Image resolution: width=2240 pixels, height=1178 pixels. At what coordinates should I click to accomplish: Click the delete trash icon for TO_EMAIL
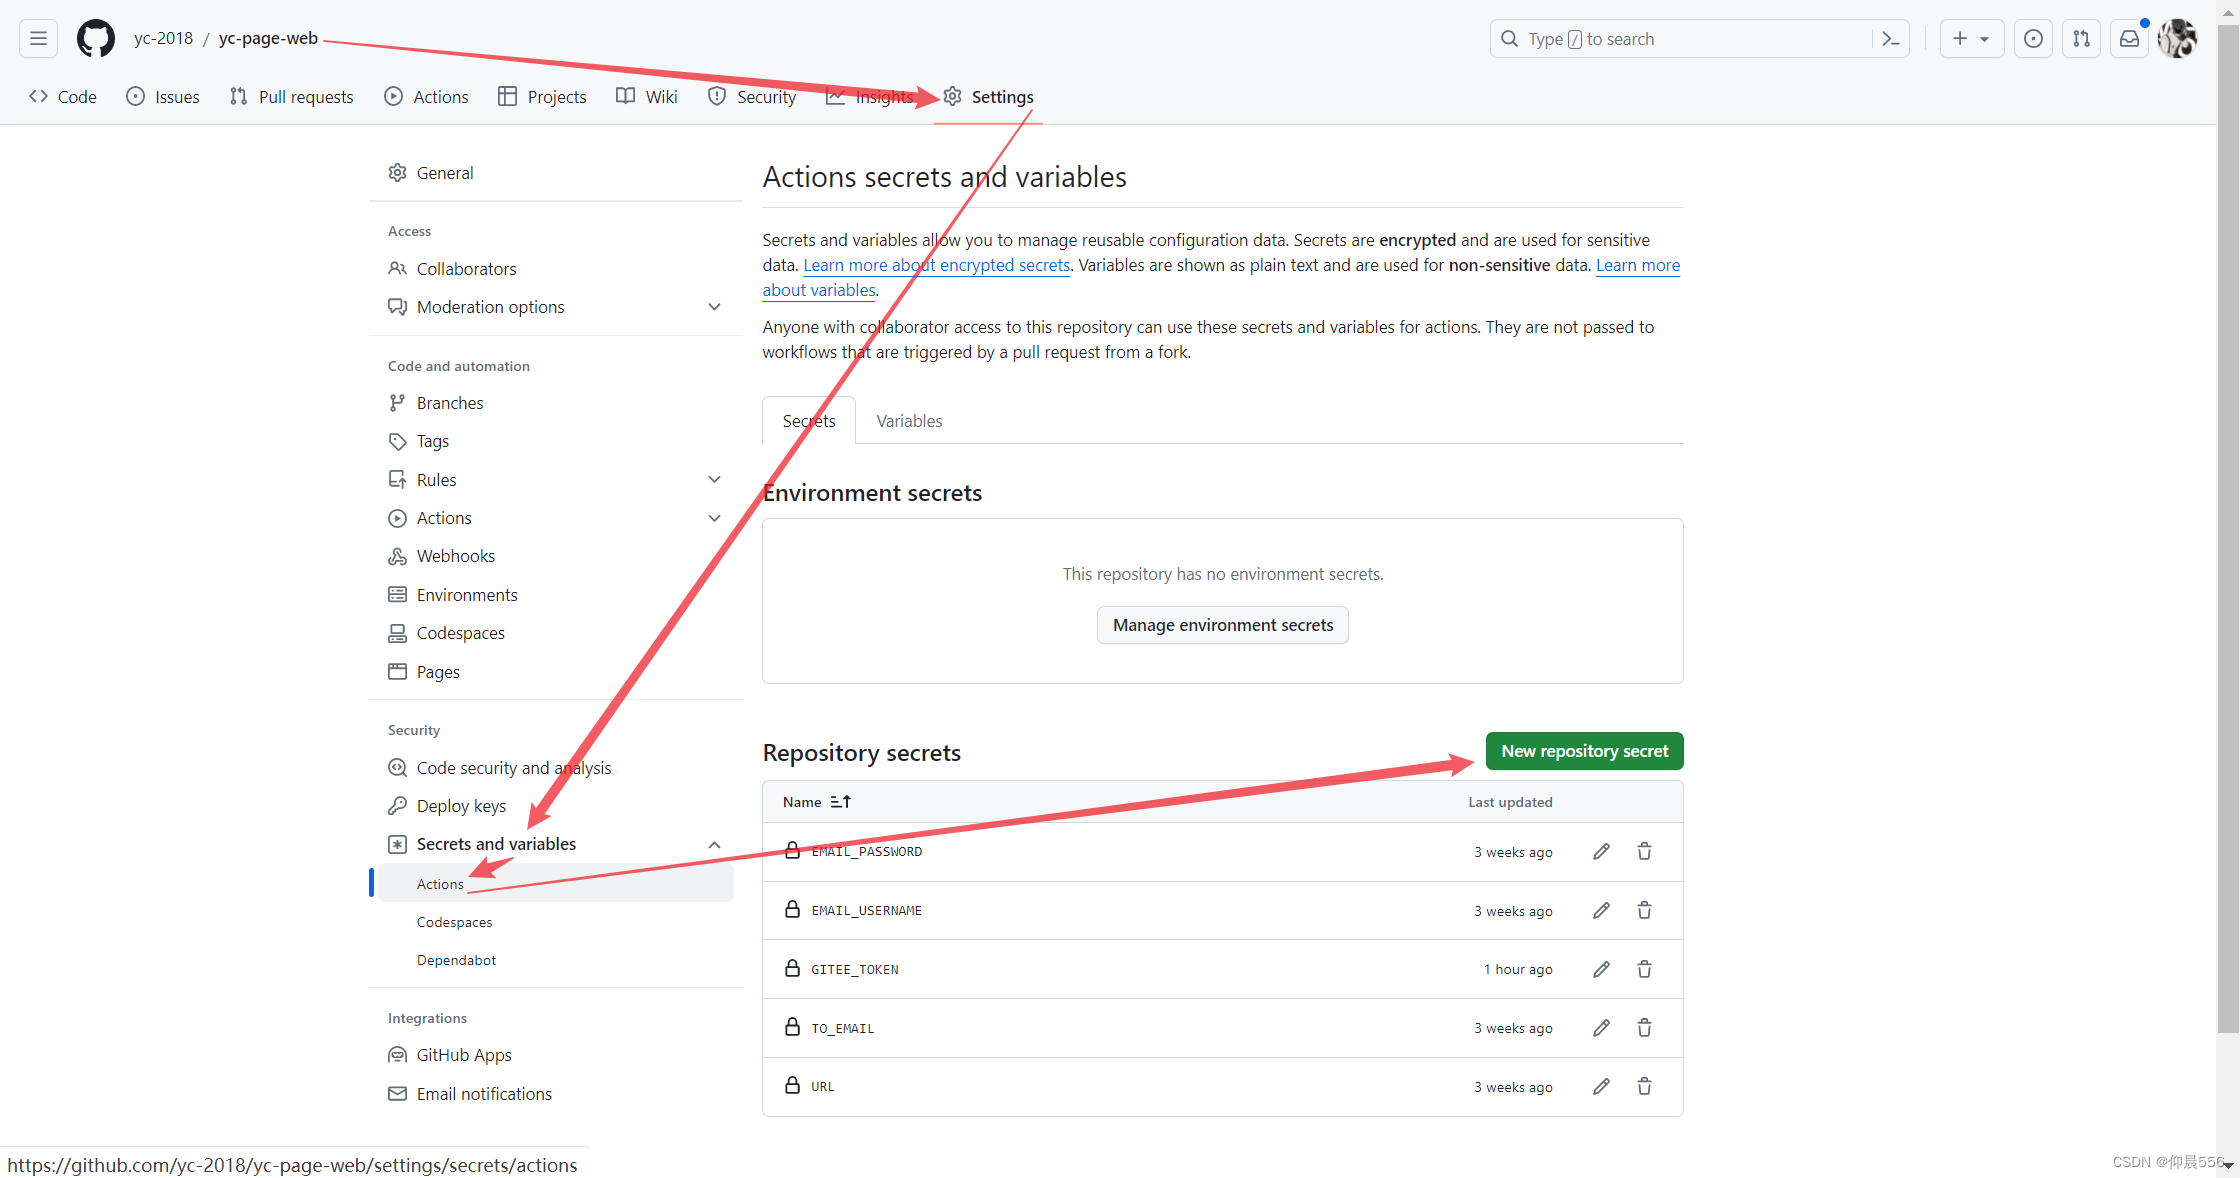pos(1646,1027)
